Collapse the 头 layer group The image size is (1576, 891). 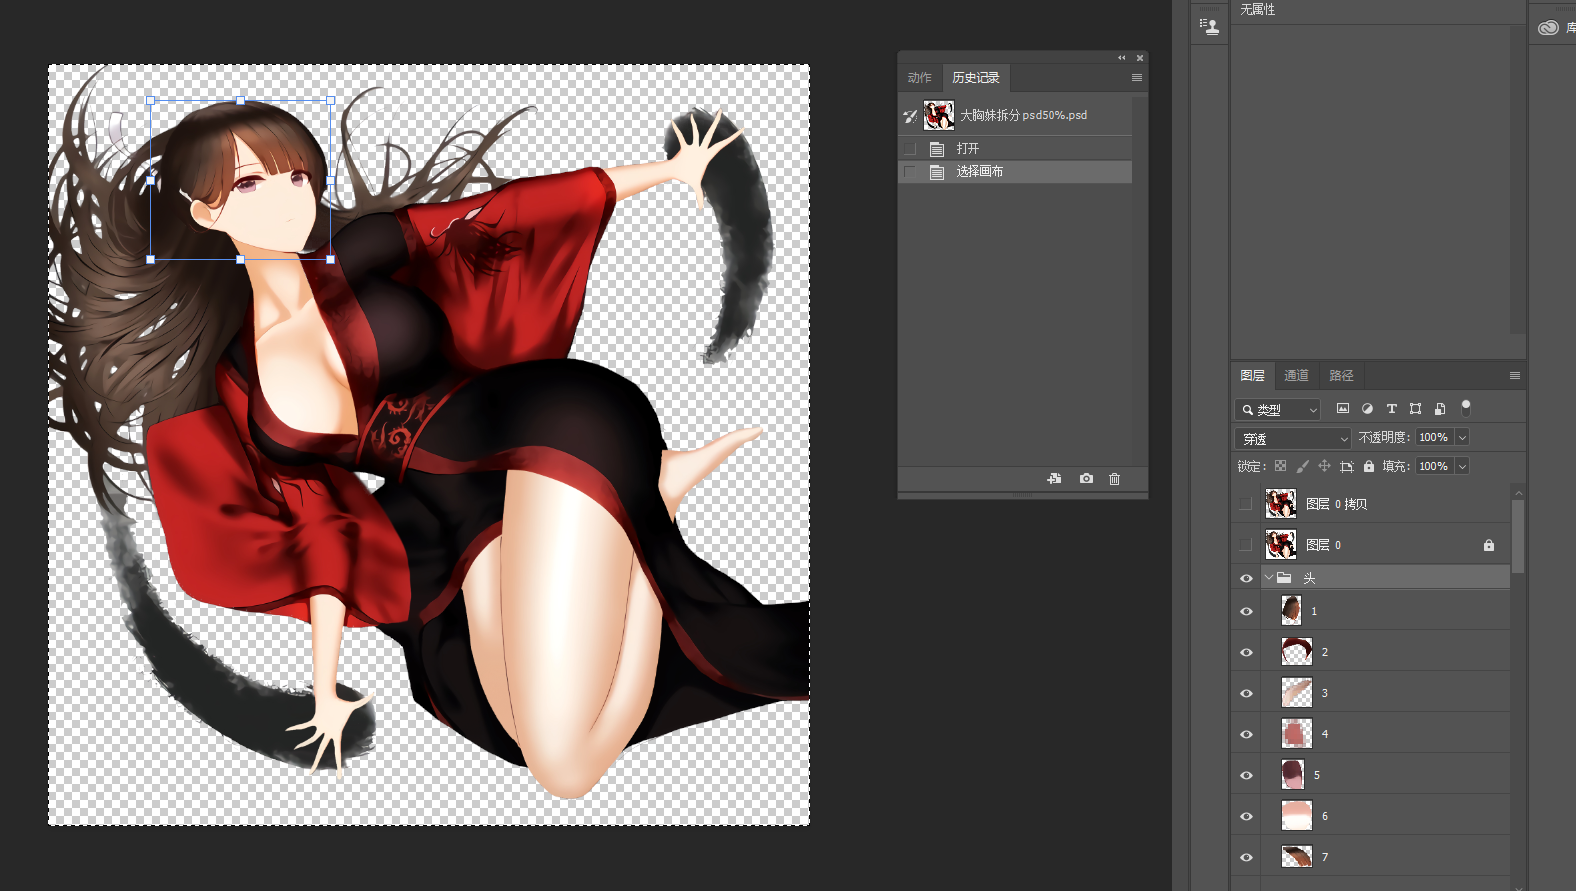point(1269,577)
